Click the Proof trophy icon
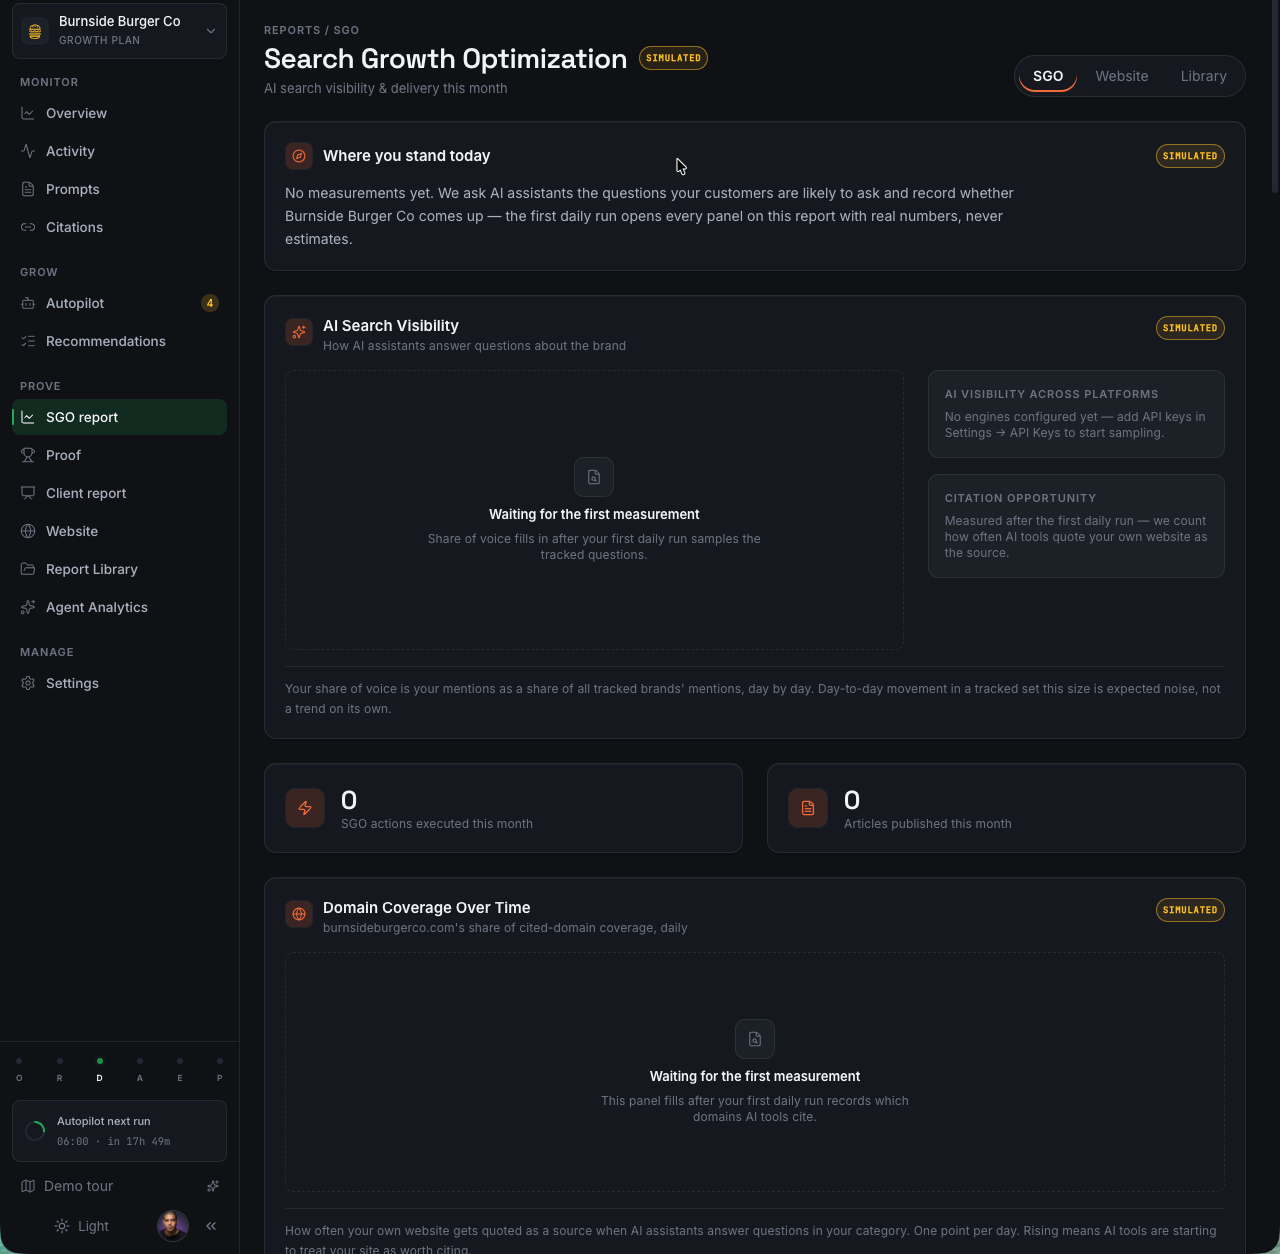1280x1254 pixels. pos(28,455)
